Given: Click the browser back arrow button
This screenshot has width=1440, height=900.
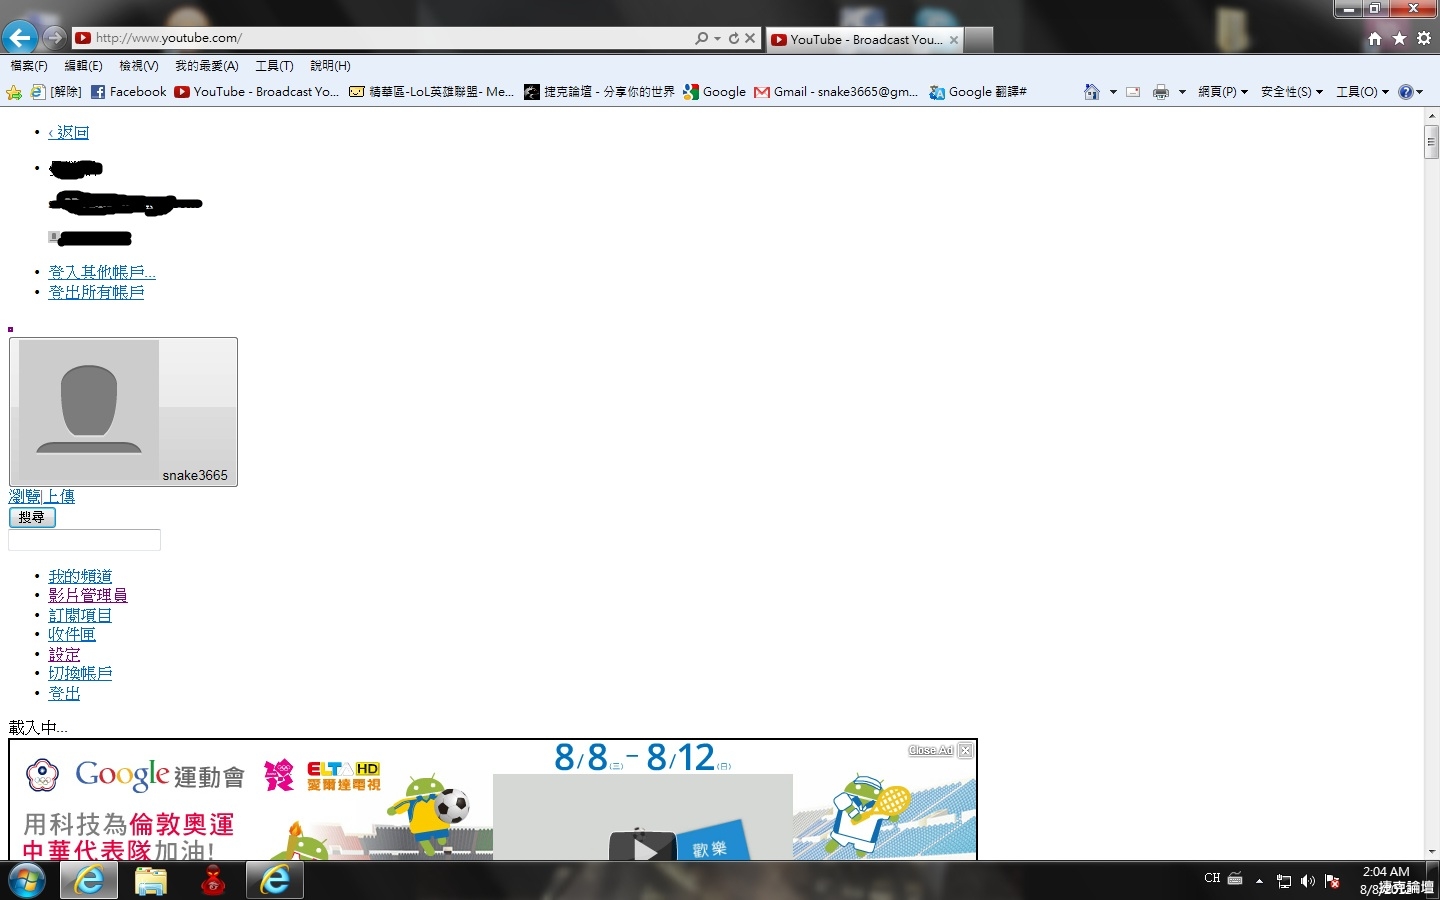Looking at the screenshot, I should 20,38.
